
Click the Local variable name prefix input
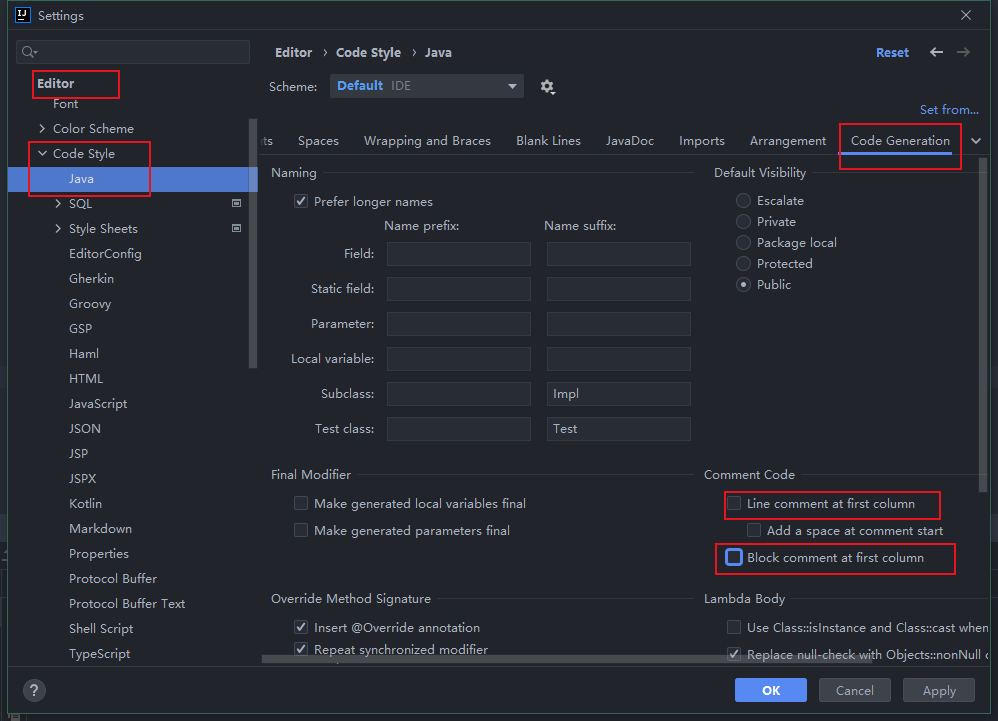[x=458, y=359]
